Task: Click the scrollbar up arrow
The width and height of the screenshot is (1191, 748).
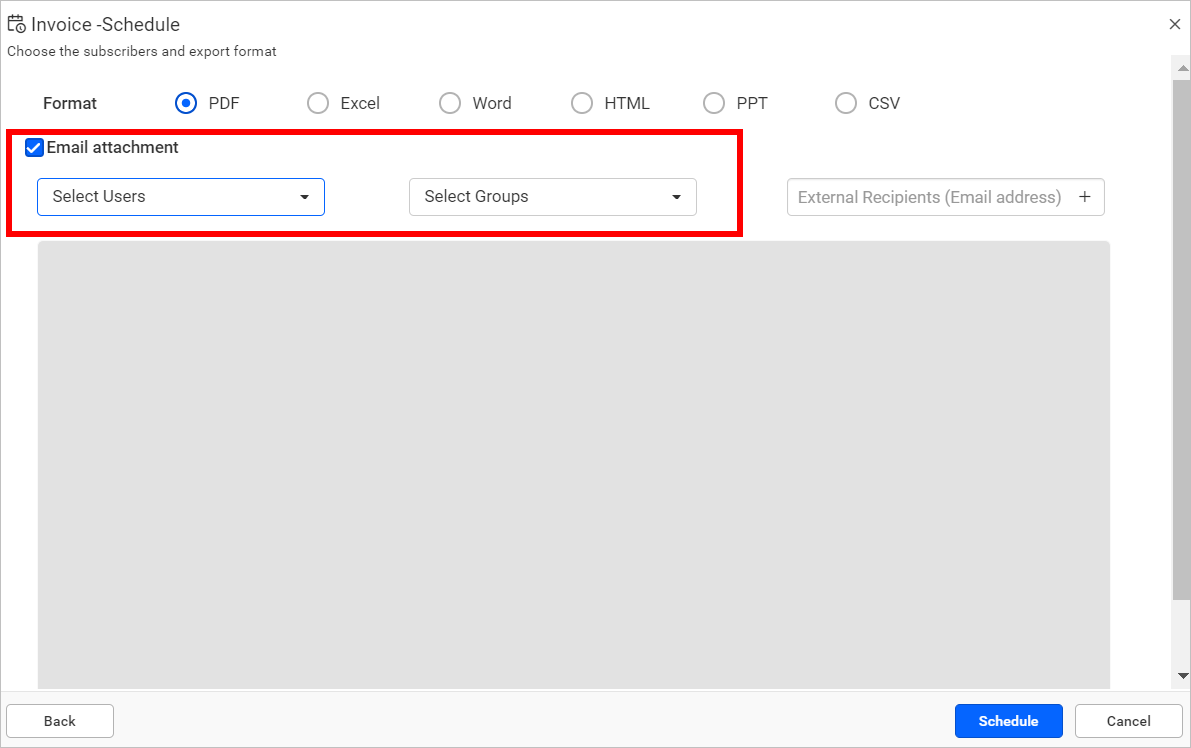Action: click(1182, 67)
